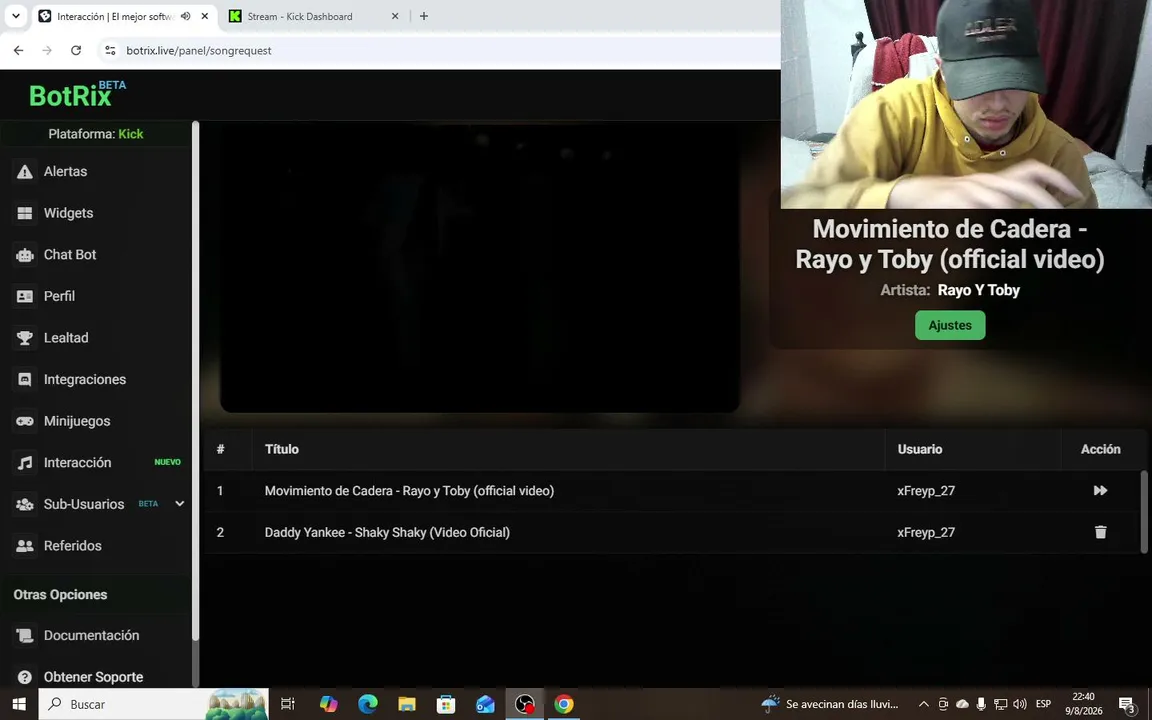Click the BotRix logo
Viewport: 1152px width, 720px height.
click(x=77, y=94)
